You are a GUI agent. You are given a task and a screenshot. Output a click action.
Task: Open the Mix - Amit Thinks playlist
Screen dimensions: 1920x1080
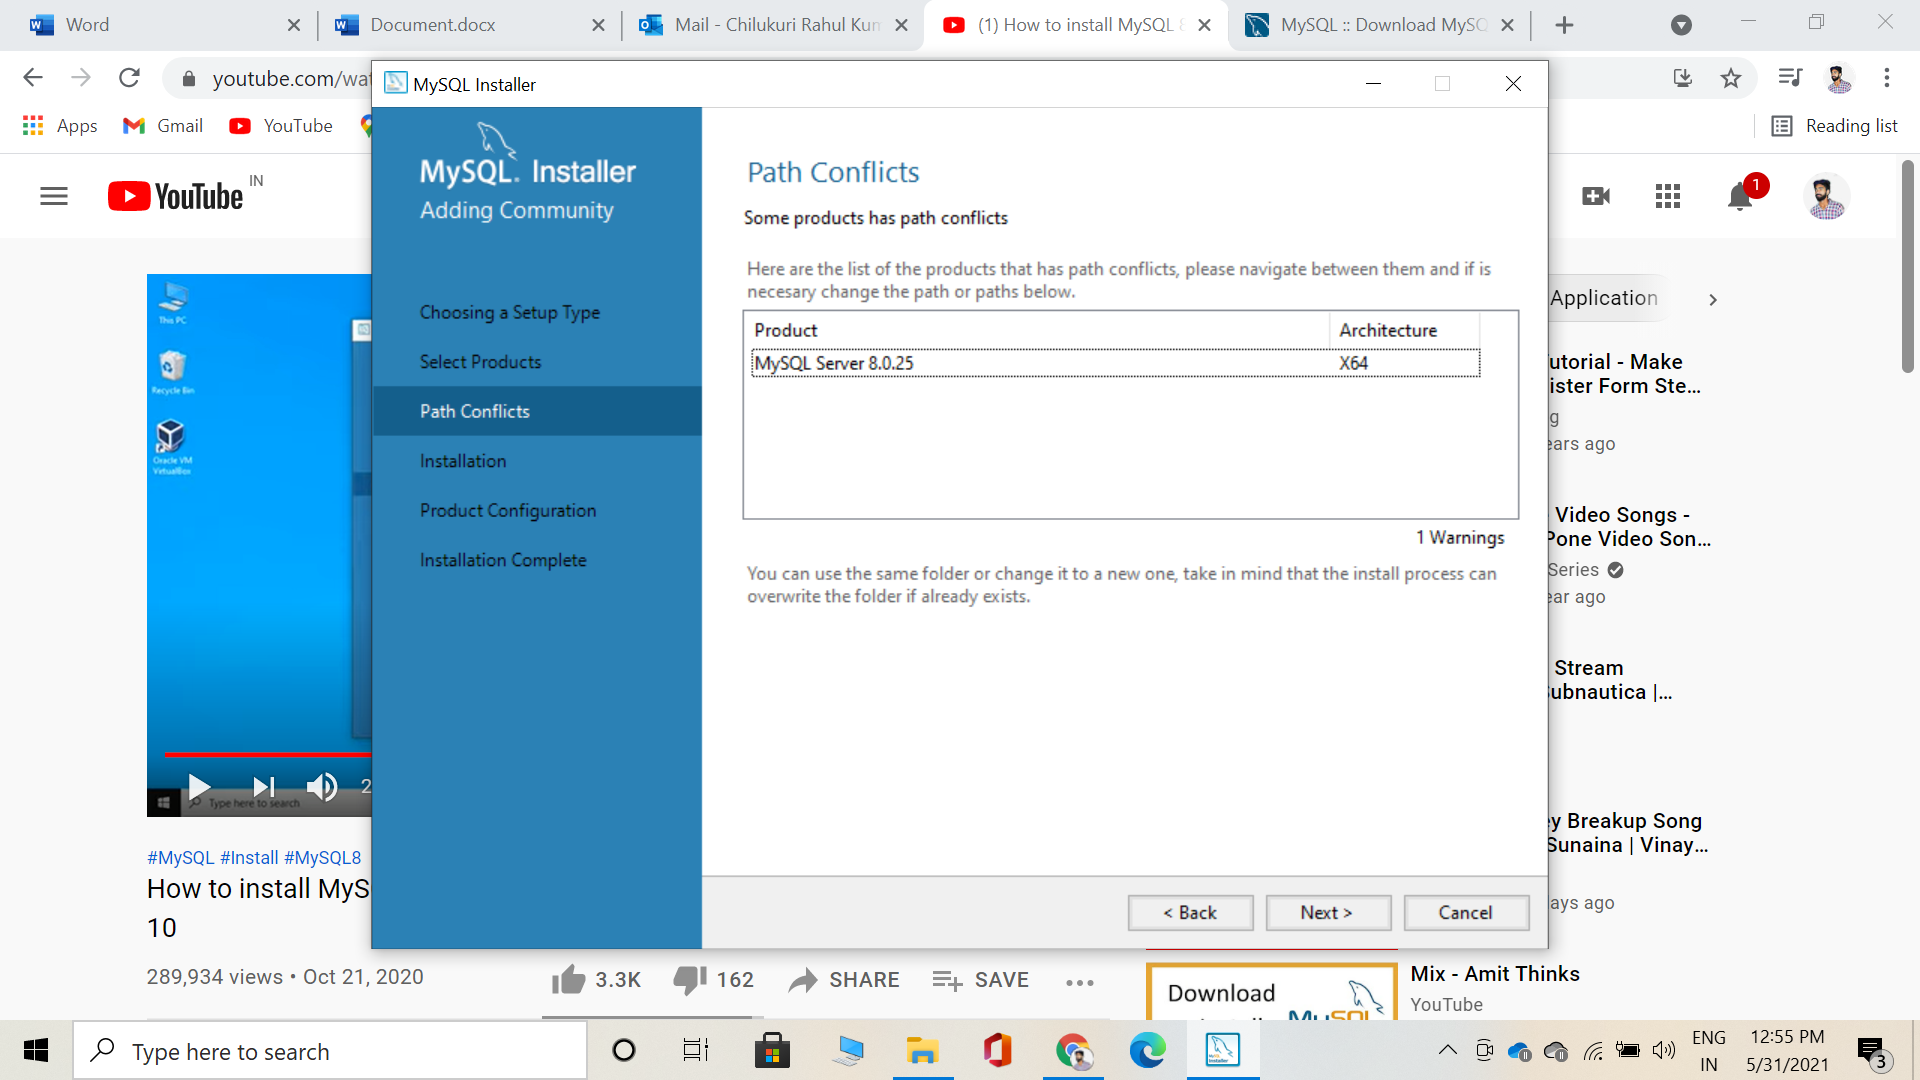tap(1495, 974)
